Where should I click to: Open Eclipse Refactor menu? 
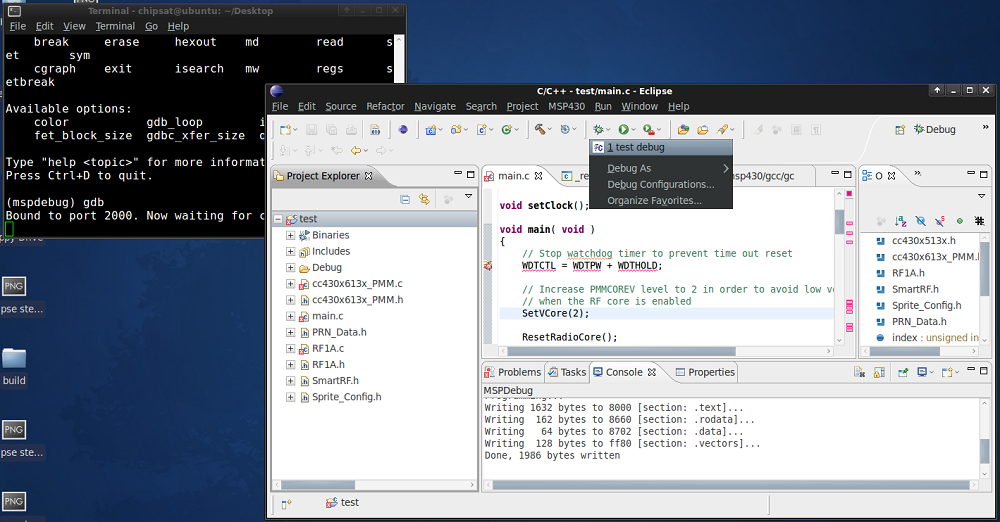385,107
